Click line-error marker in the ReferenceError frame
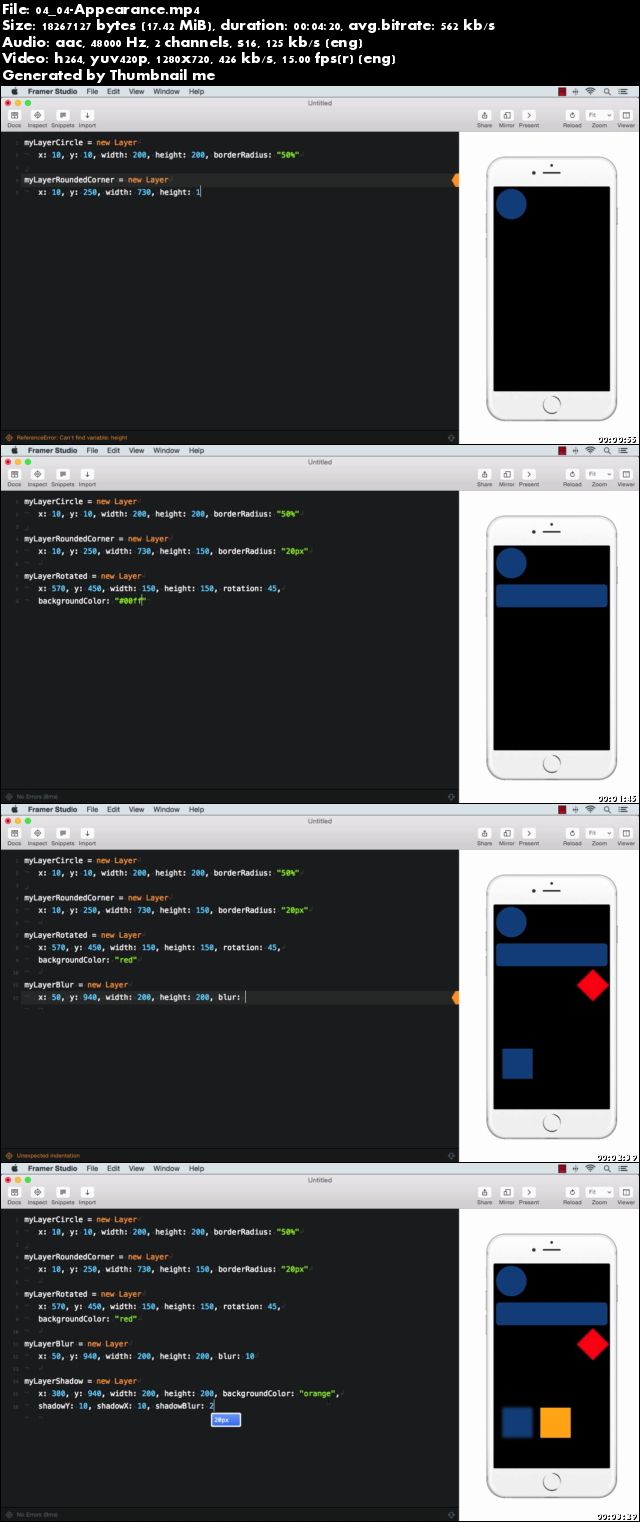This screenshot has width=640, height=1522. [x=456, y=180]
